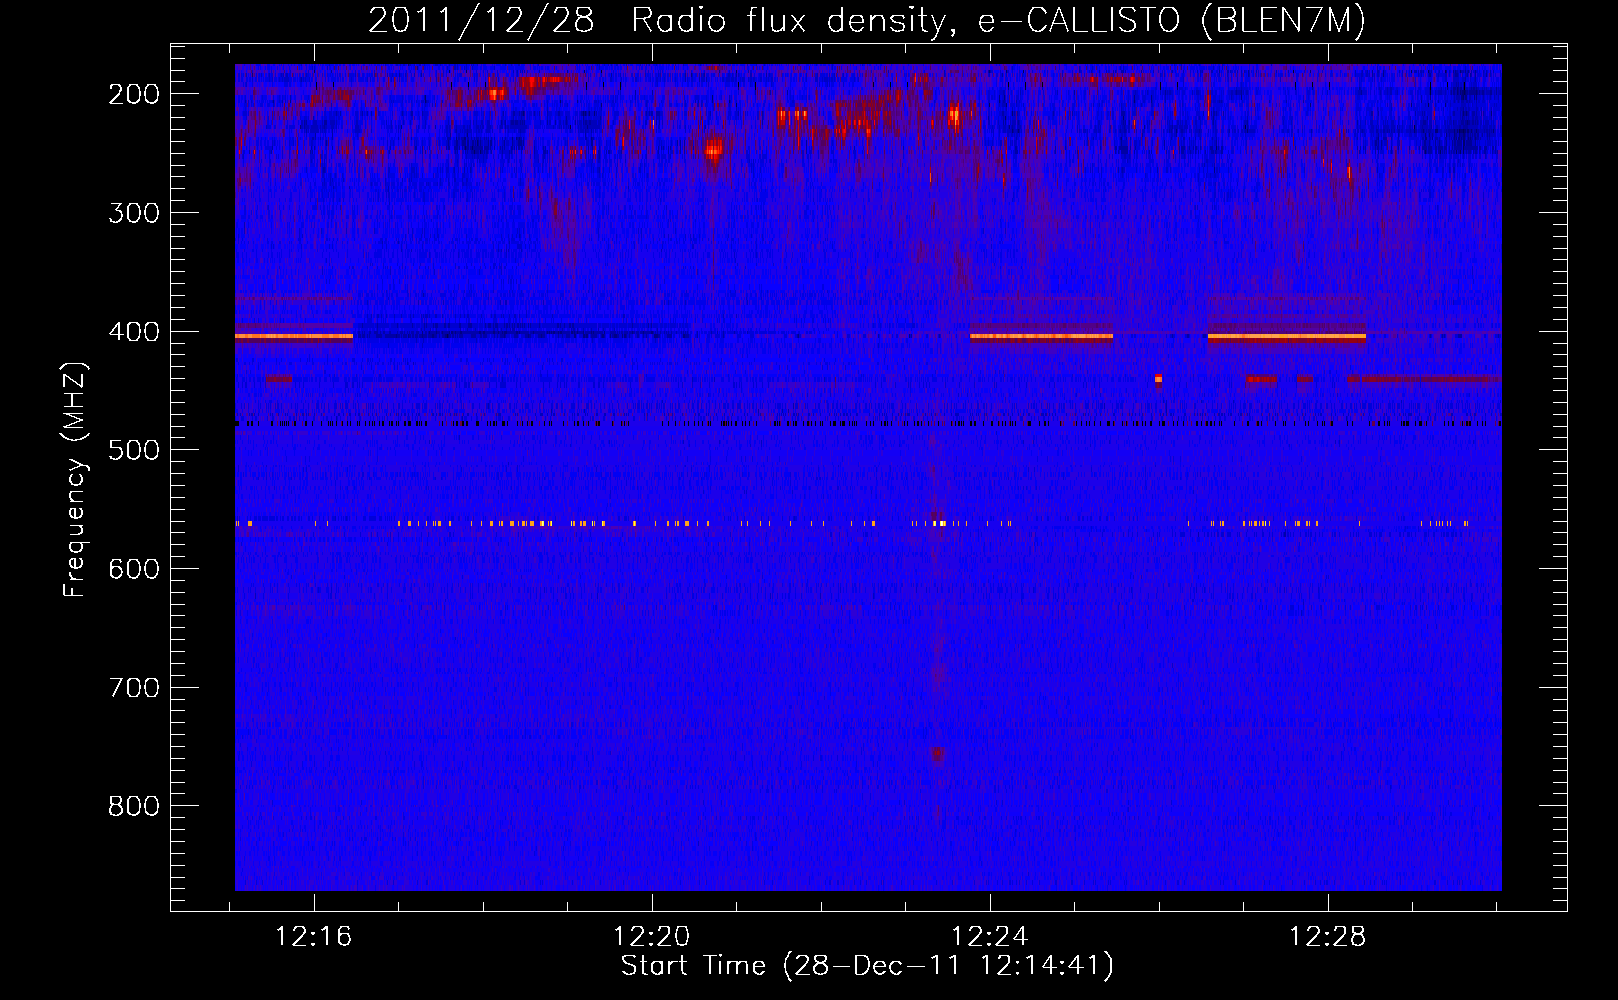Click the 400 MHz emission bar starting at 12:24
Image resolution: width=1618 pixels, height=1000 pixels.
click(1041, 337)
